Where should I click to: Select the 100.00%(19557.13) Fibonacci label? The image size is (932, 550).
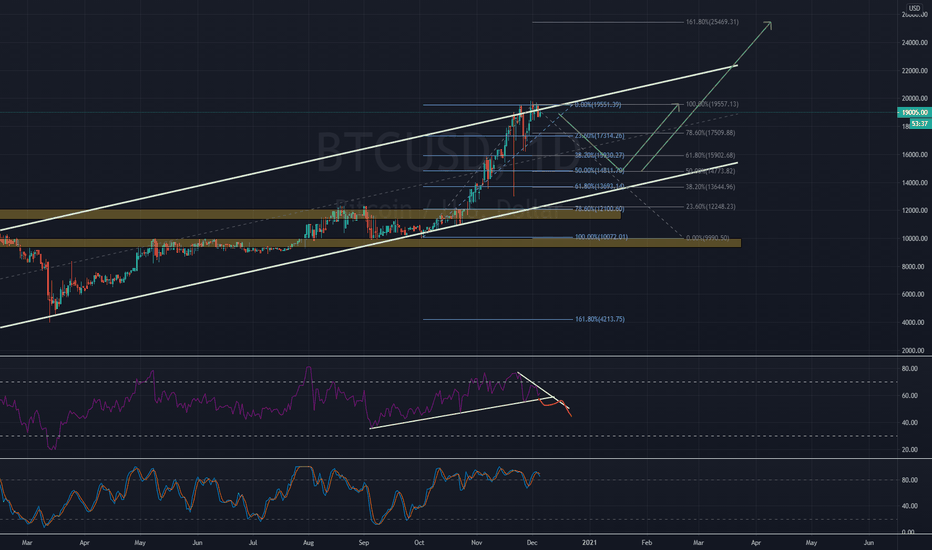coord(712,104)
